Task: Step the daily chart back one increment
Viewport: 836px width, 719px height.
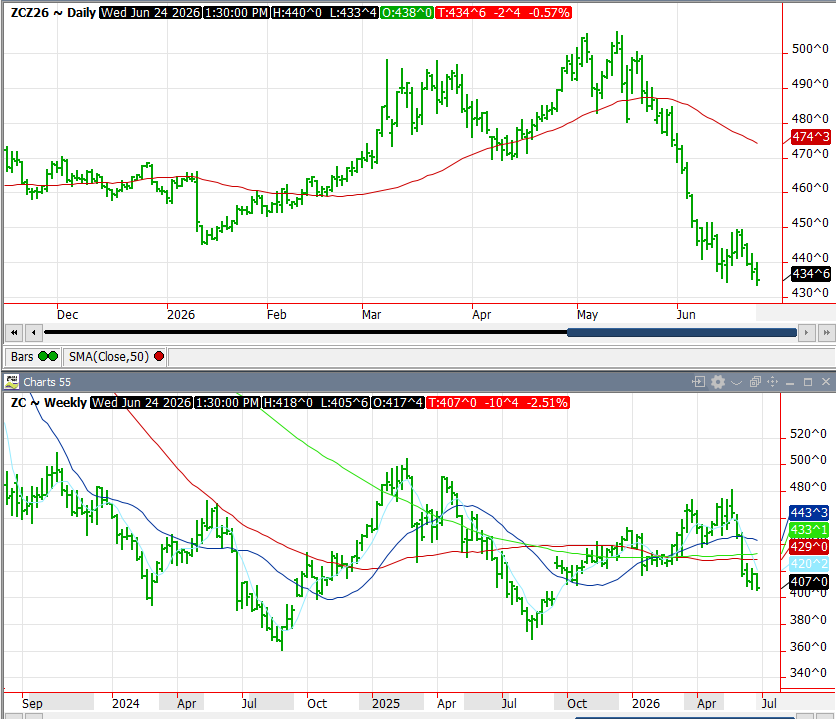Action: [34, 333]
